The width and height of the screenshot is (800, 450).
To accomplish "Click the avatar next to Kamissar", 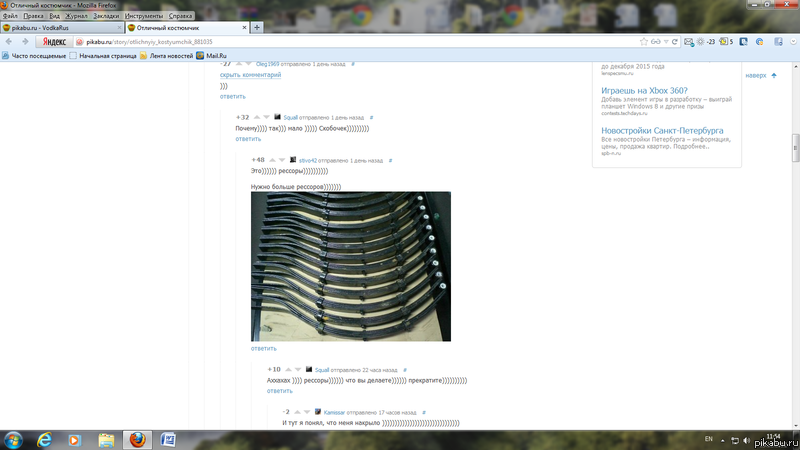I will [318, 411].
